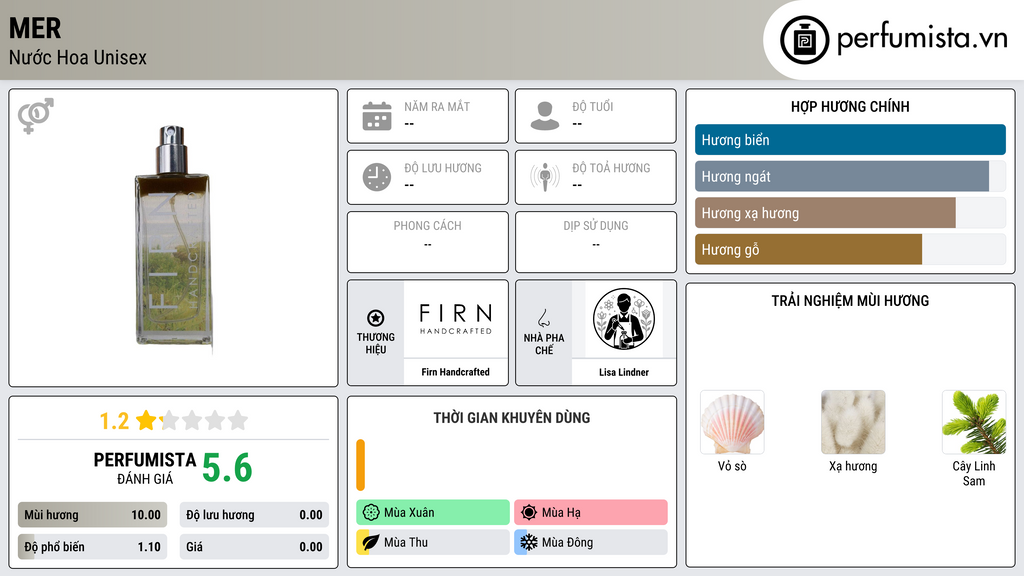
Task: Click the Độ lưu hương 0.00 score bar
Action: (x=254, y=515)
